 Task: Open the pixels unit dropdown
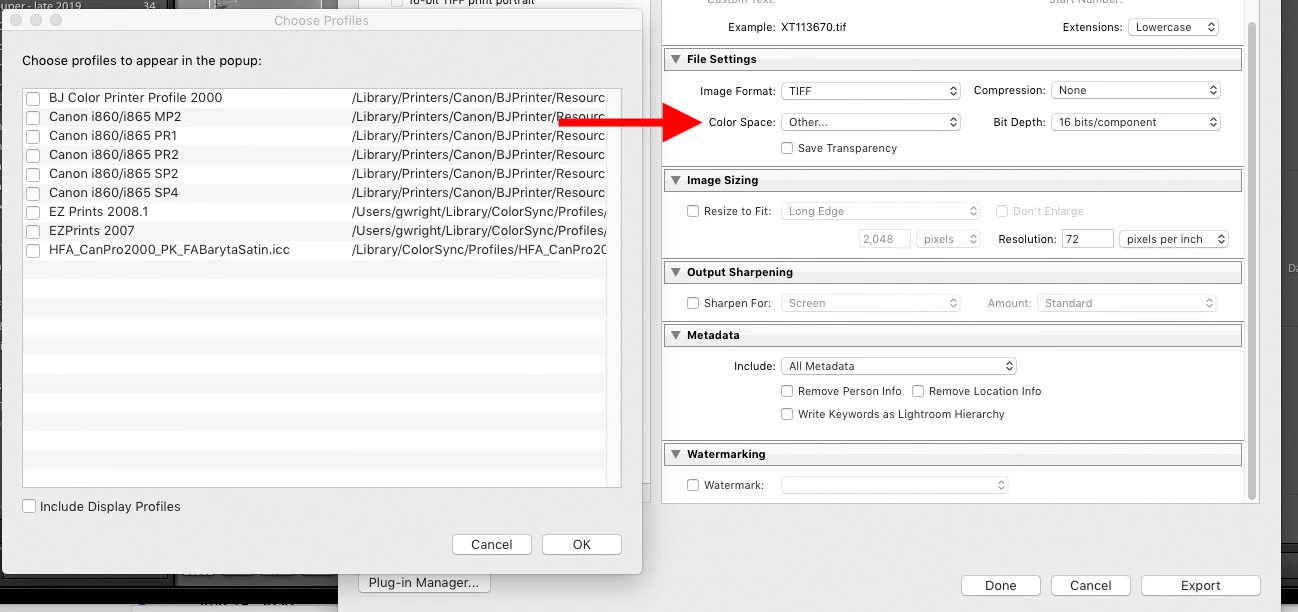click(949, 239)
